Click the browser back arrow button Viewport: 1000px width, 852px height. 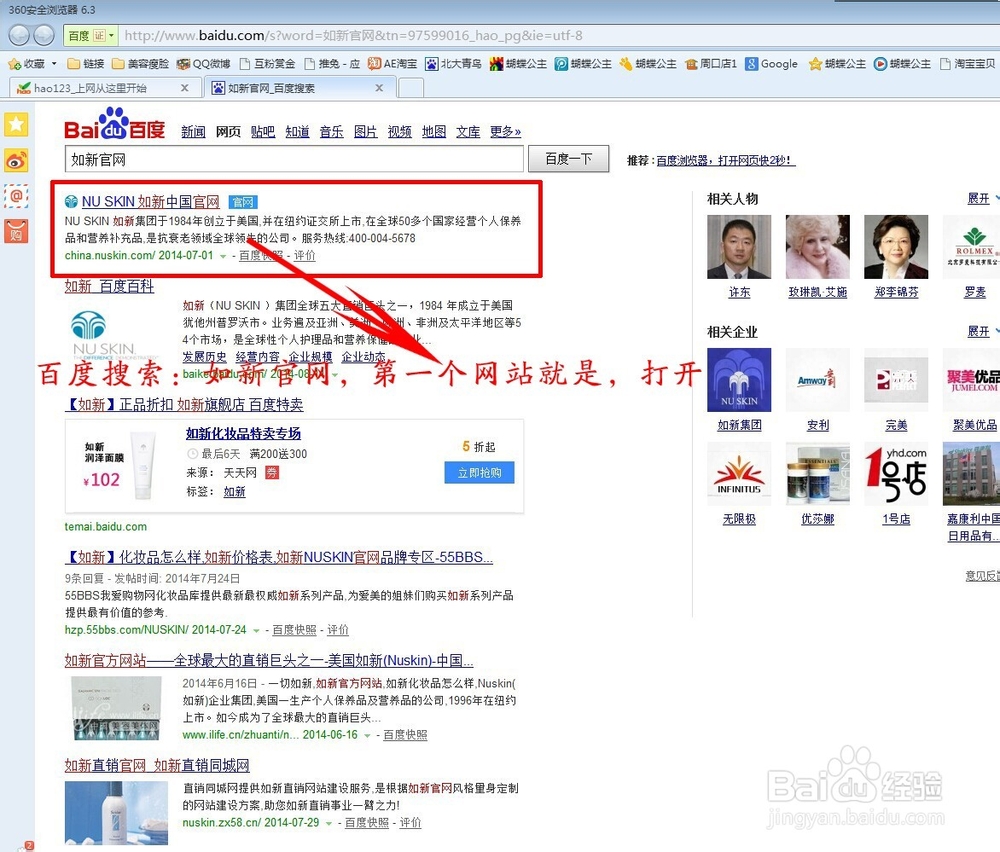tap(18, 35)
